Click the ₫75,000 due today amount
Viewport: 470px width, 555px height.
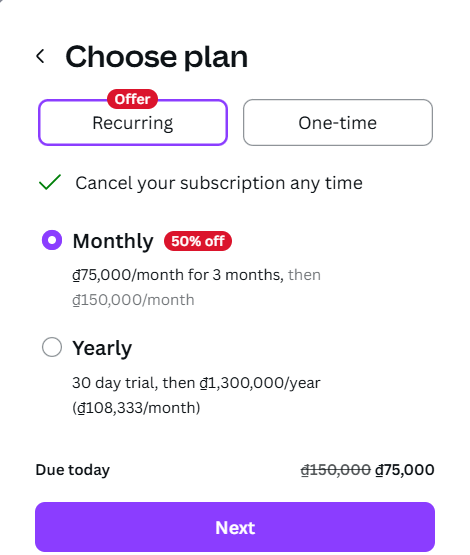pyautogui.click(x=405, y=470)
